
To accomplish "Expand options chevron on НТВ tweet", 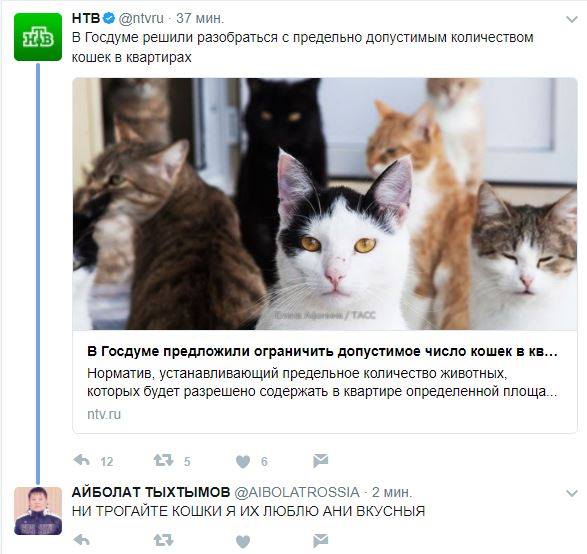I will point(572,19).
